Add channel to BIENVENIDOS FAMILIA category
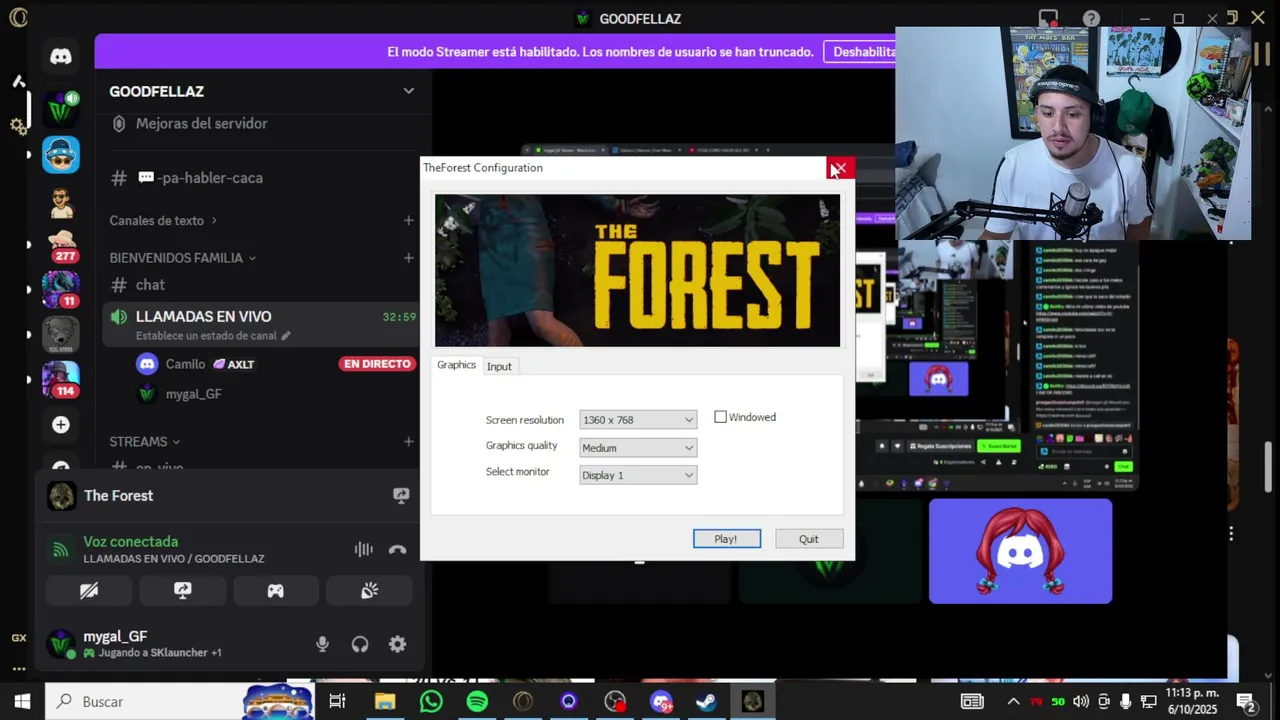 coord(408,257)
